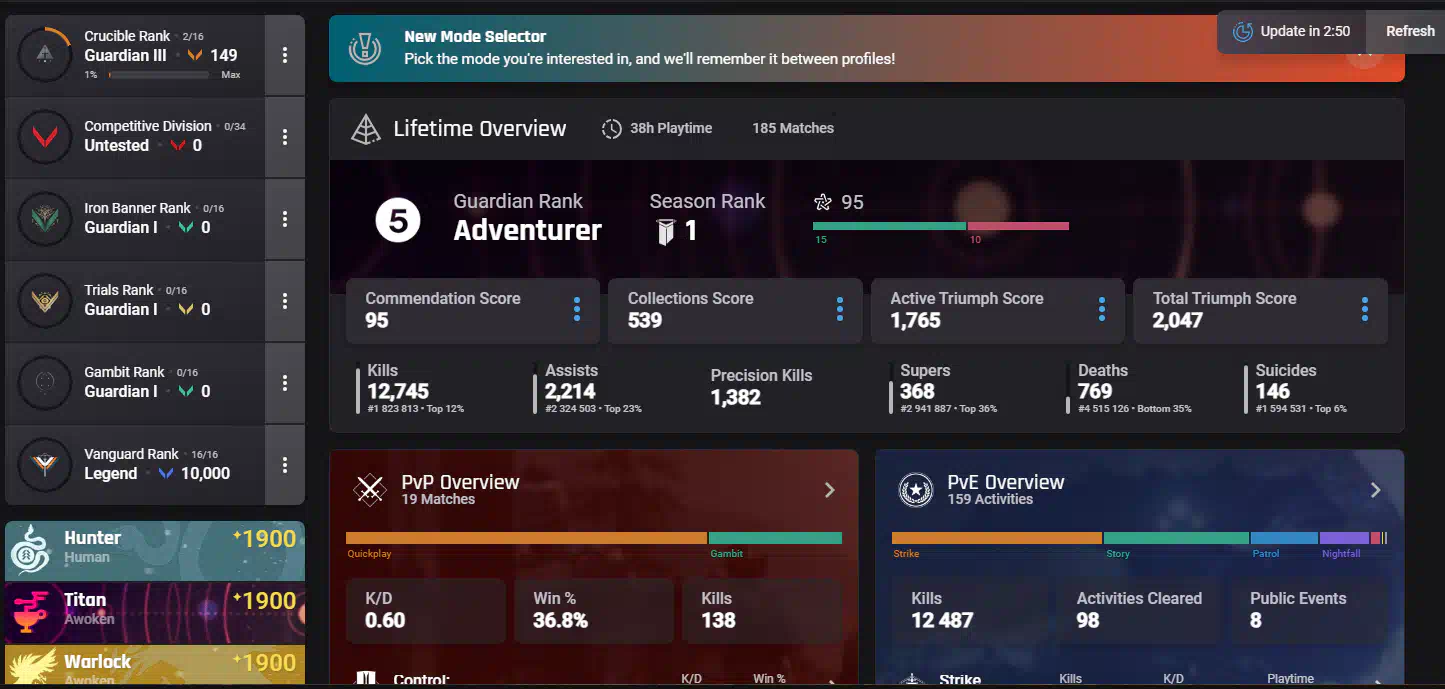This screenshot has height=689, width=1445.
Task: Click the Gambit Rank emblem icon
Action: point(44,383)
